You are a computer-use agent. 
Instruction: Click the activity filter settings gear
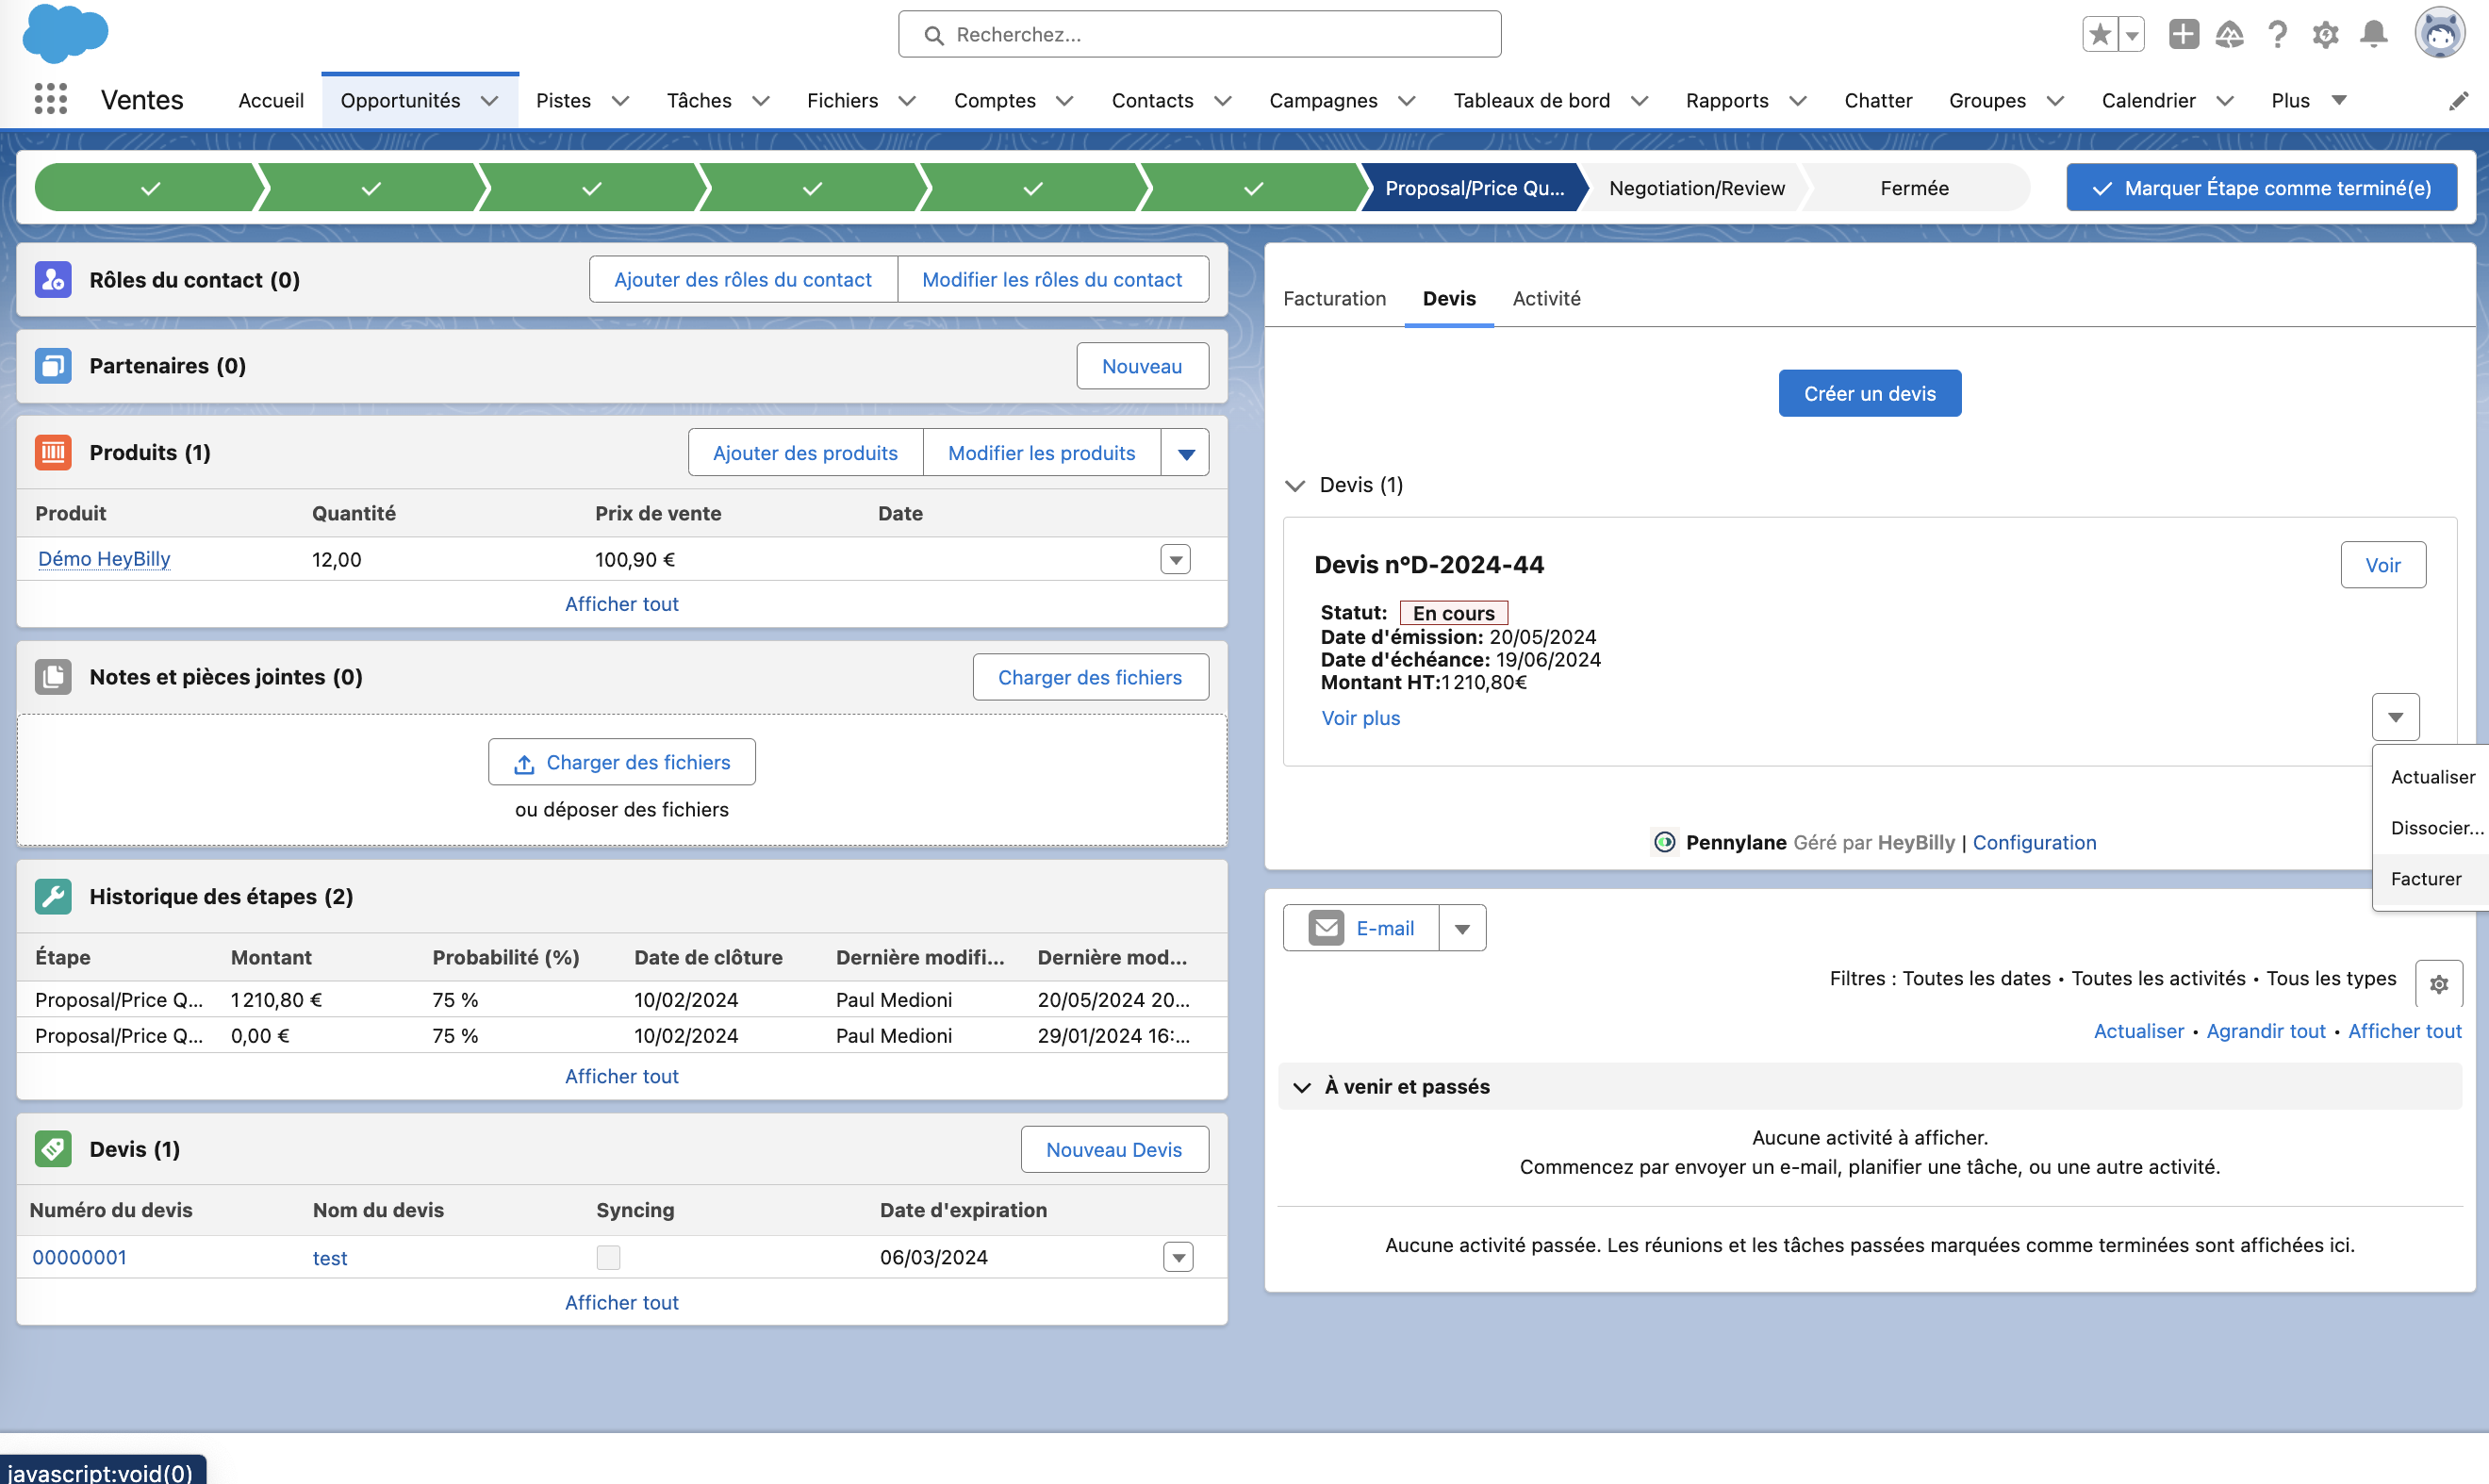click(2438, 984)
